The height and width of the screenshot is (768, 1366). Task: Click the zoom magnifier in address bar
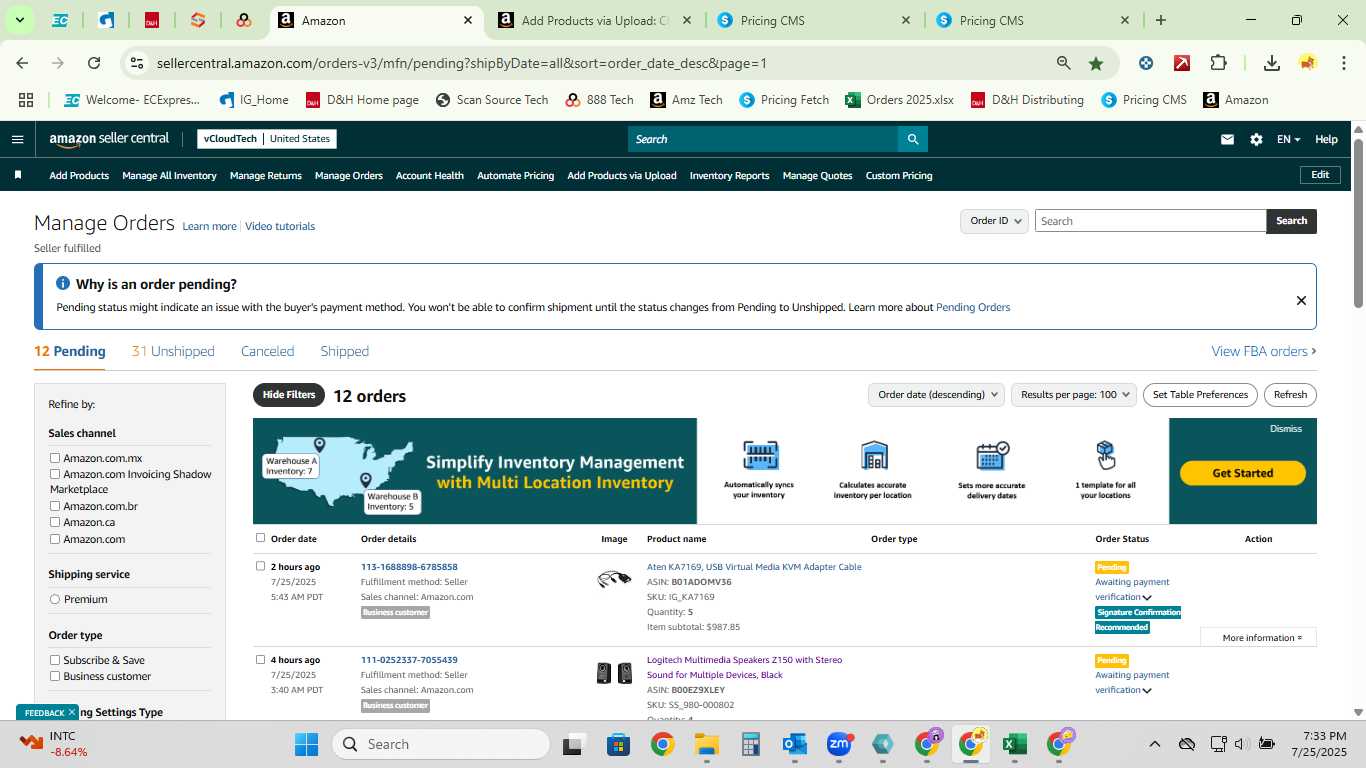[1064, 63]
